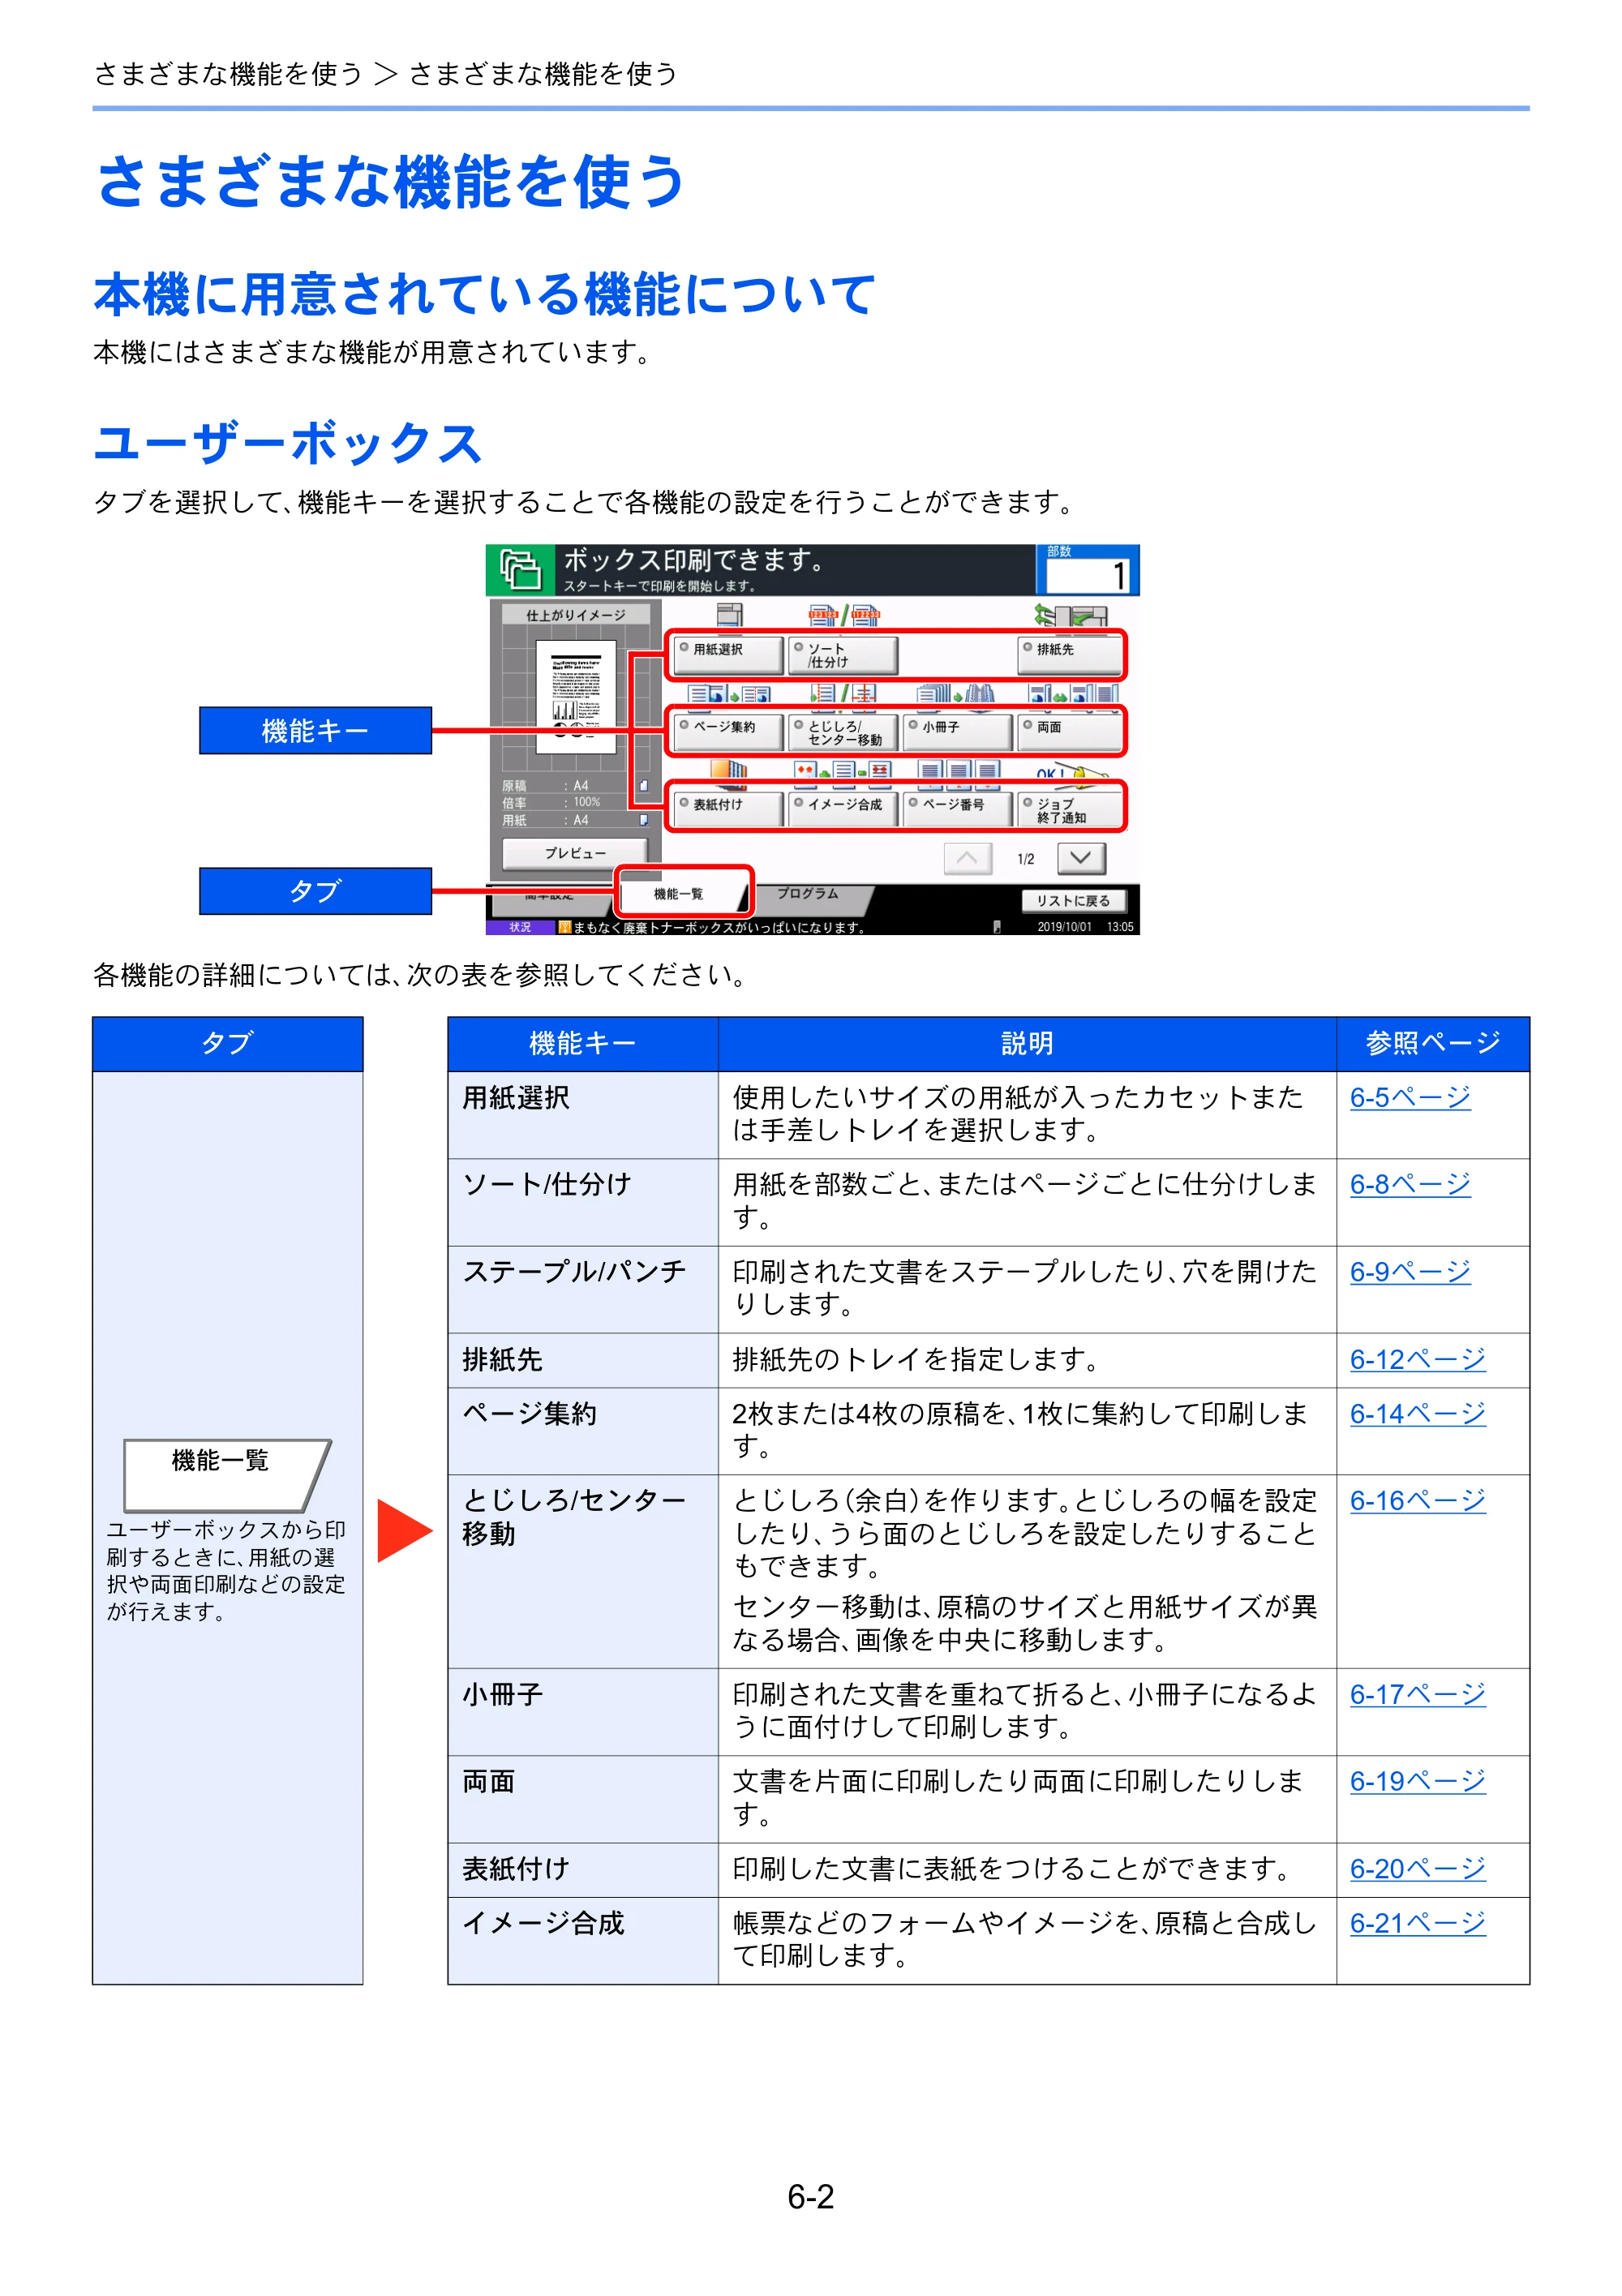Click the リストに戻る button
Screen dimensions: 1622x2296
tap(1073, 900)
